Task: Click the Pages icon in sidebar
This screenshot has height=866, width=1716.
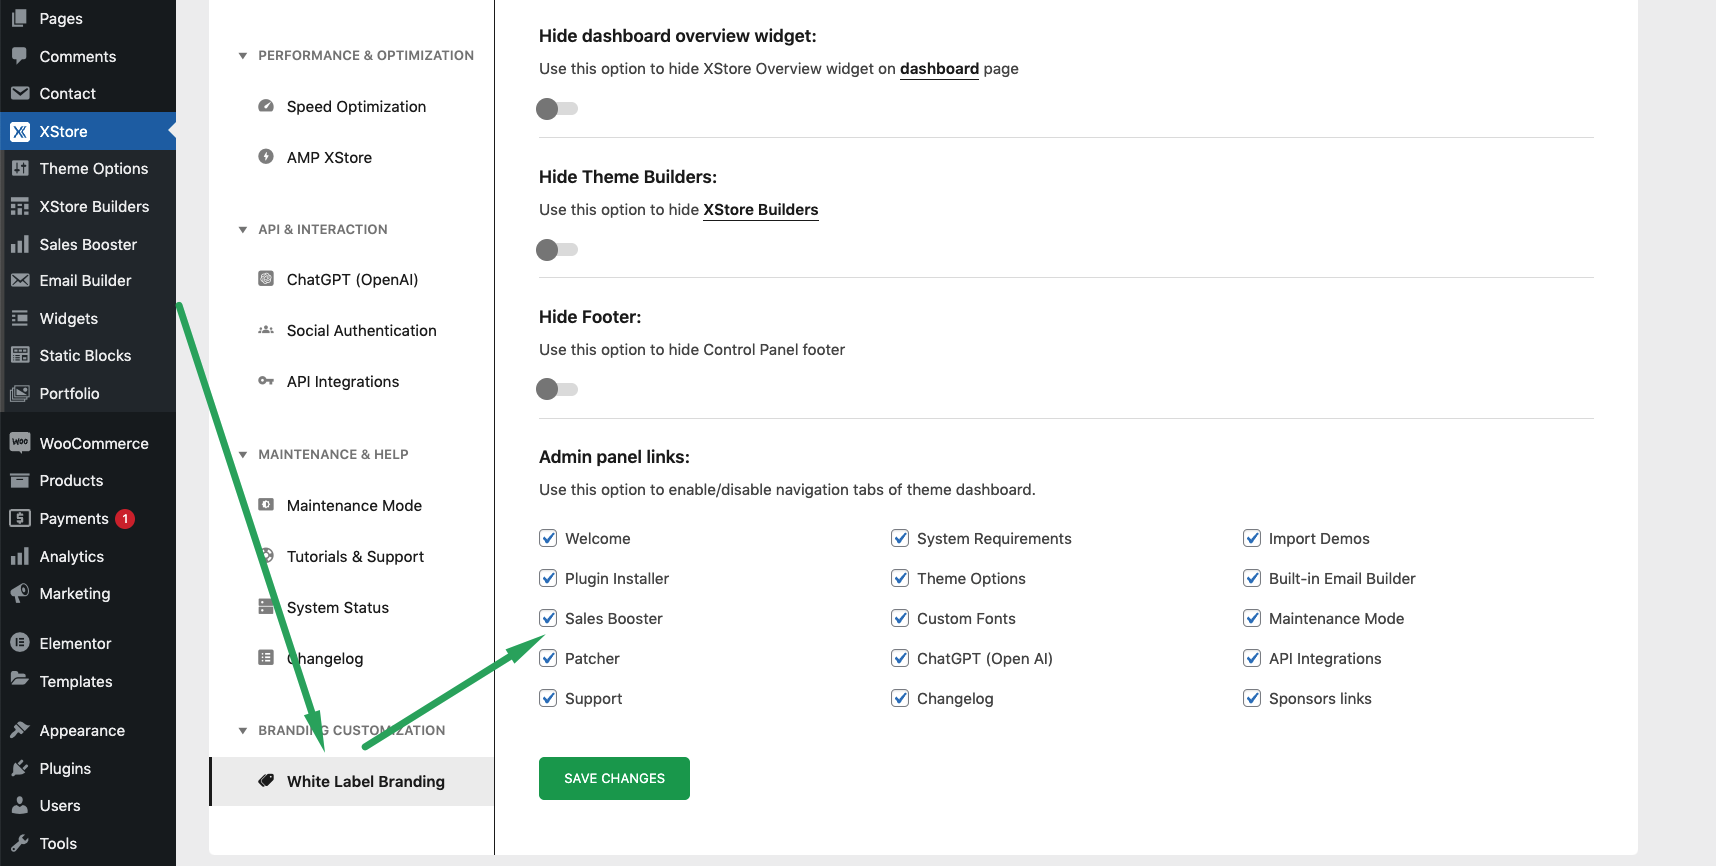Action: tap(20, 18)
